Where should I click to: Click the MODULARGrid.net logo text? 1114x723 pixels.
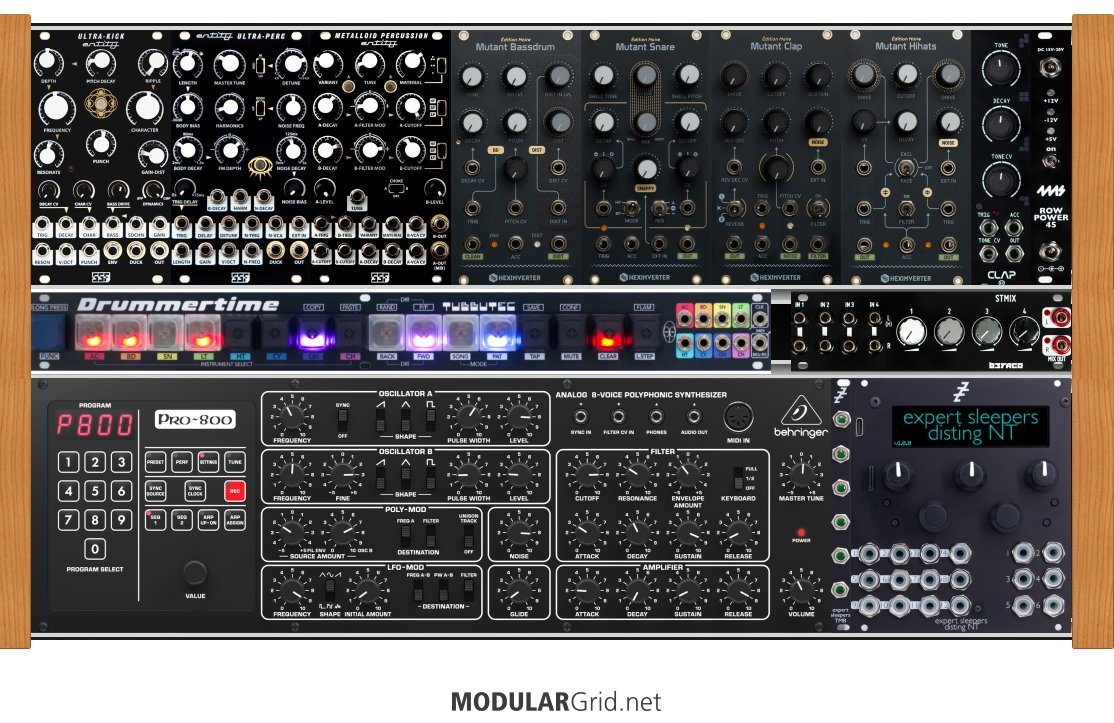point(556,702)
